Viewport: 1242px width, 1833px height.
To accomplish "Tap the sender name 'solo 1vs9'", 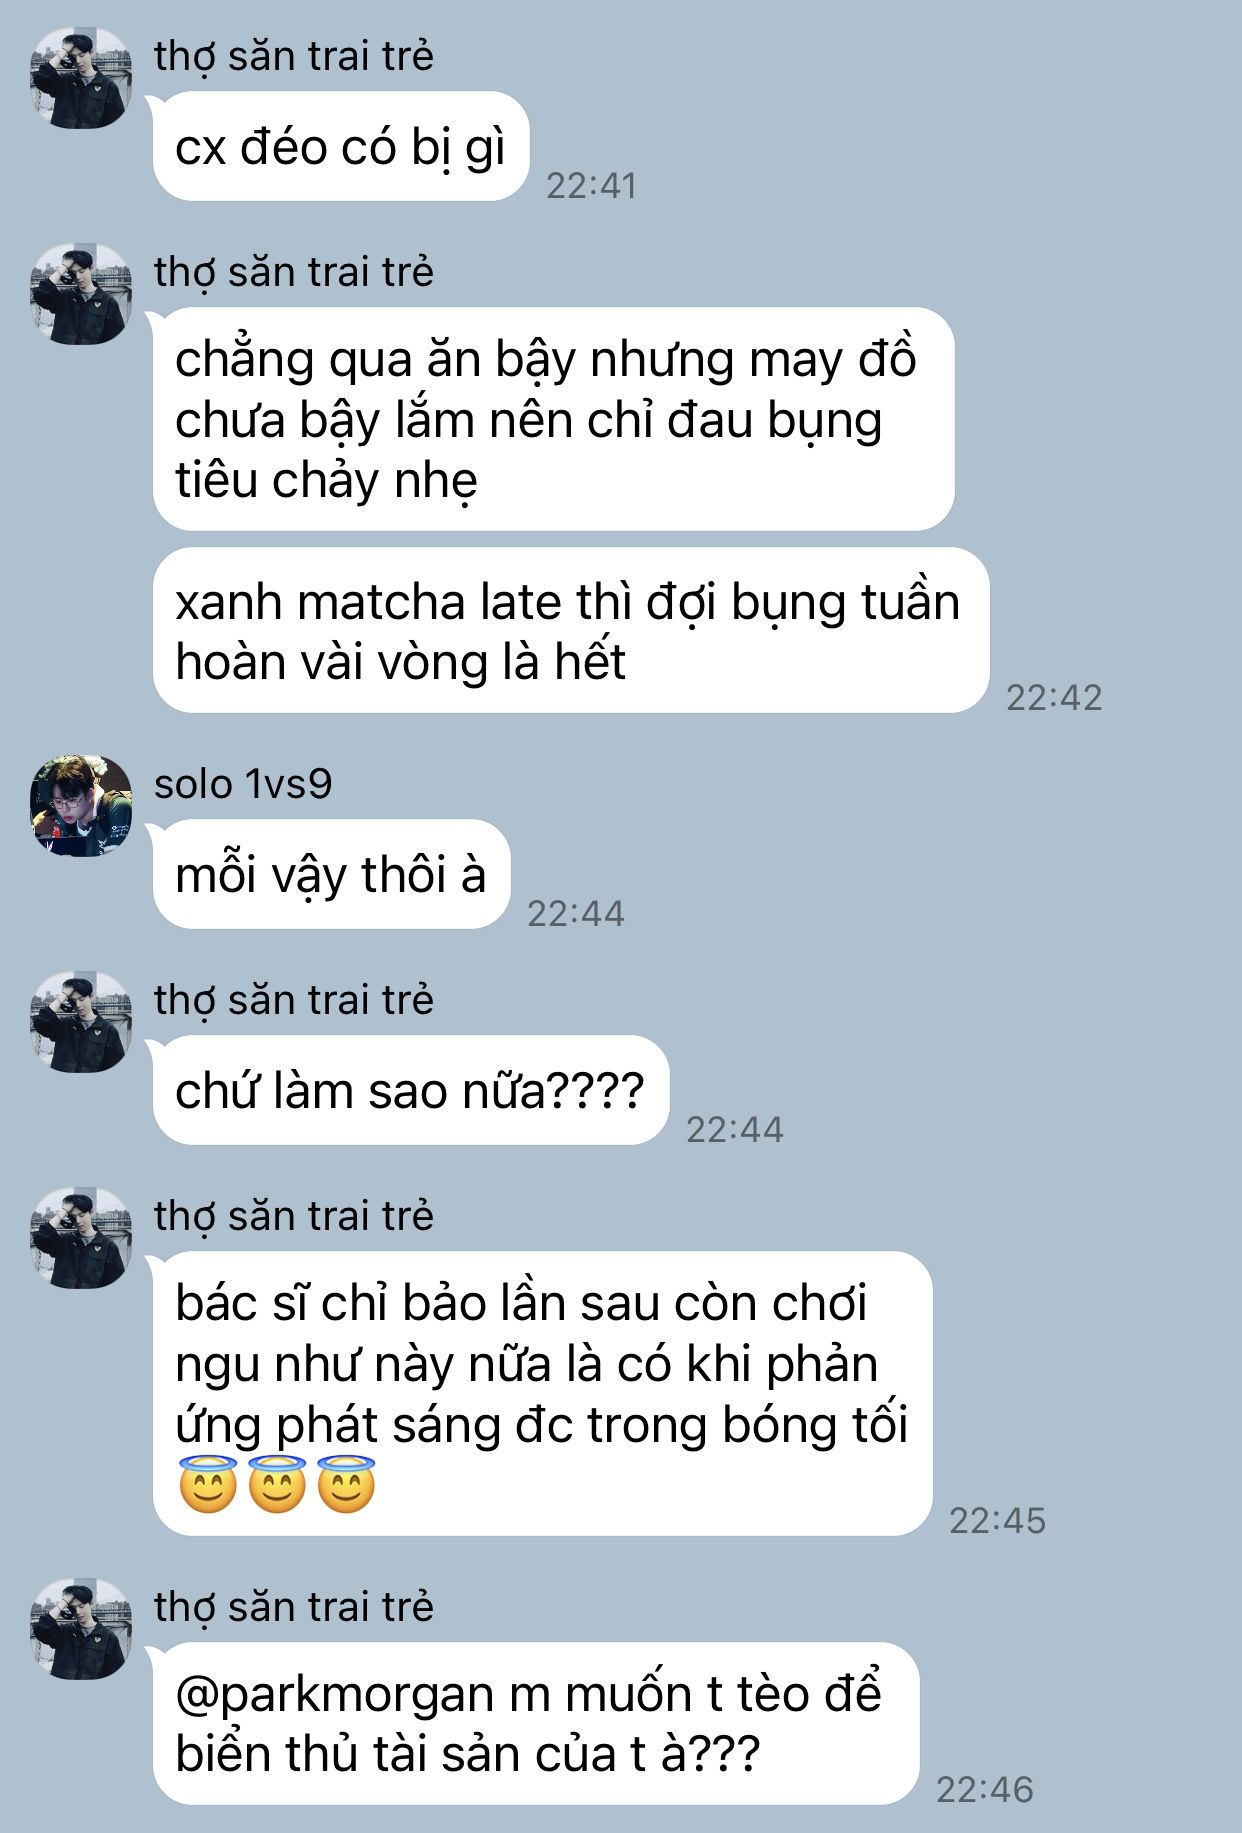I will (x=243, y=784).
